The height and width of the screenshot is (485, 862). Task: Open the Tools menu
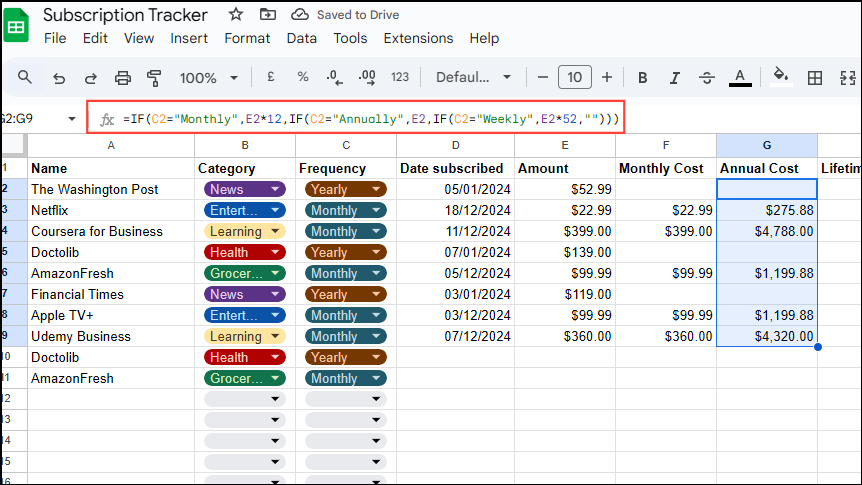click(350, 38)
